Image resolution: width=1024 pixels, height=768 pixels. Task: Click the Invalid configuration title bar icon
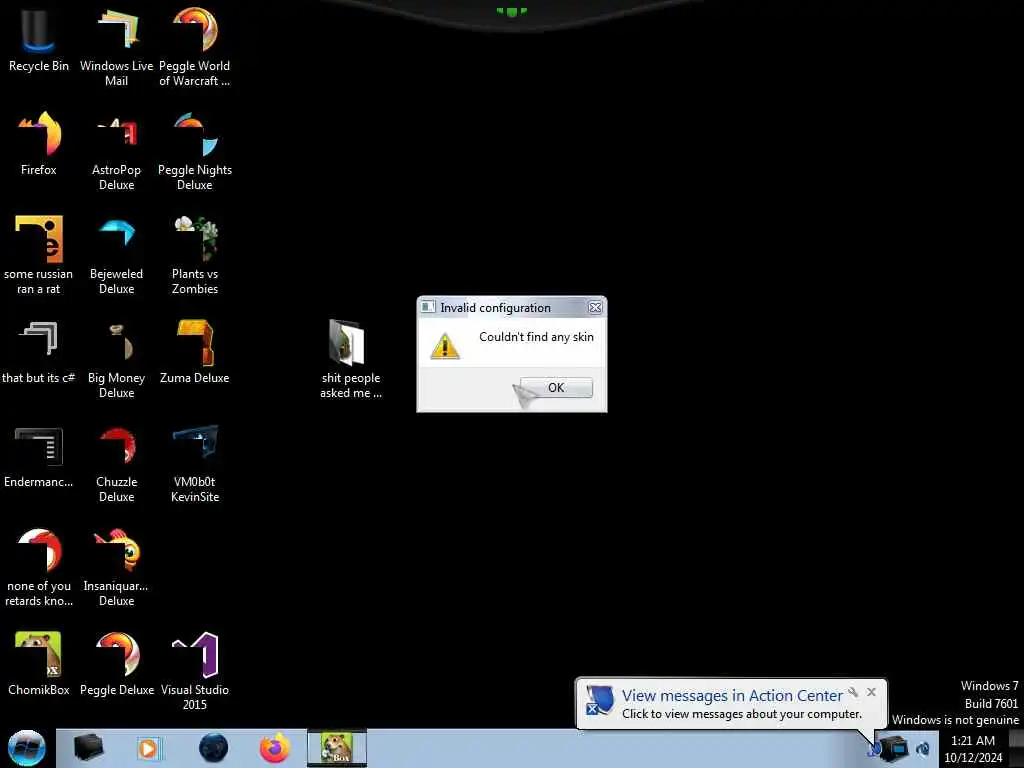pos(428,307)
